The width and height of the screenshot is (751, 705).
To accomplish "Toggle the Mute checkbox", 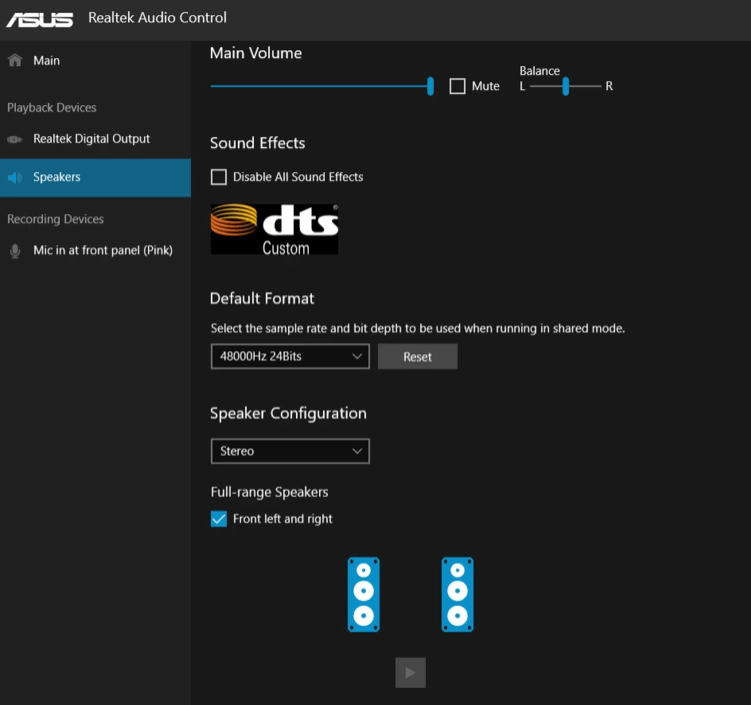I will click(457, 86).
